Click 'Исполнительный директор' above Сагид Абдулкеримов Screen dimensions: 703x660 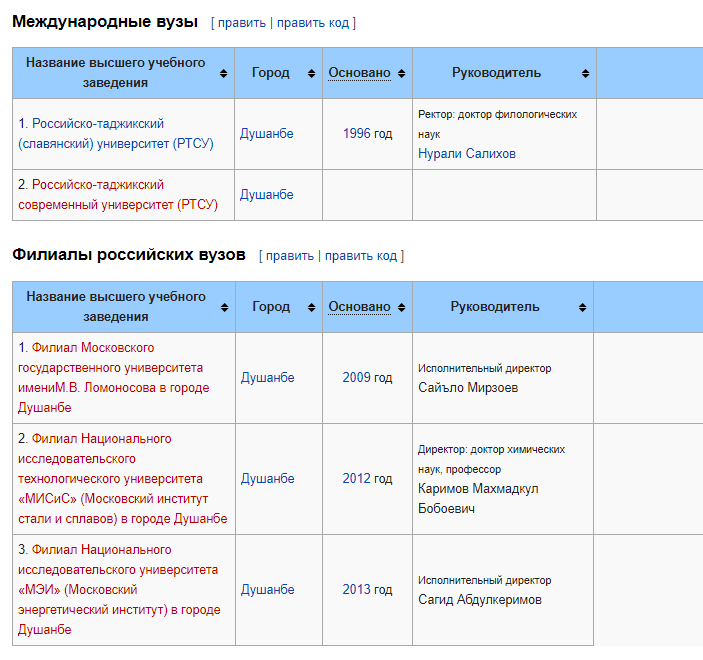485,580
